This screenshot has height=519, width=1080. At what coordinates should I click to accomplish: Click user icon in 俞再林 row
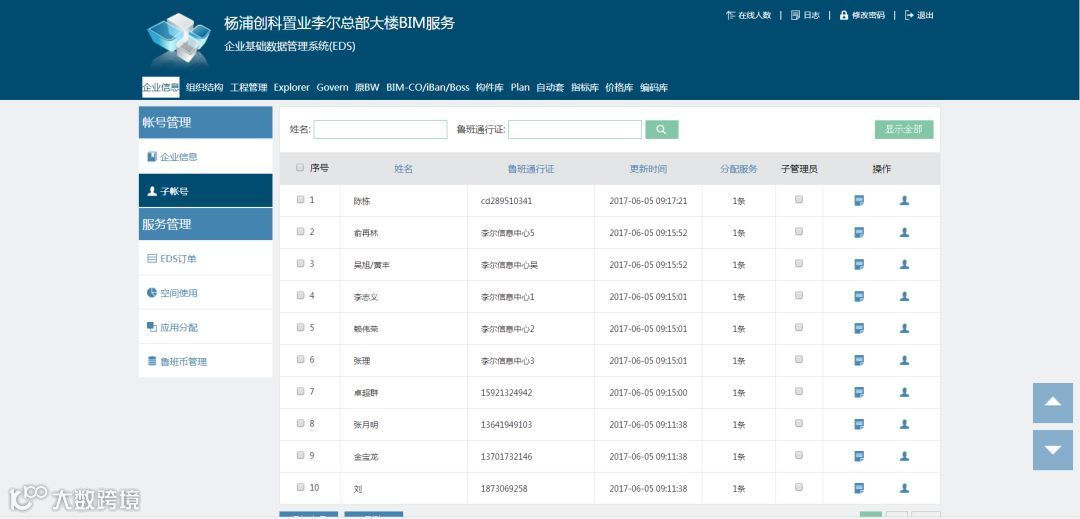coord(904,233)
